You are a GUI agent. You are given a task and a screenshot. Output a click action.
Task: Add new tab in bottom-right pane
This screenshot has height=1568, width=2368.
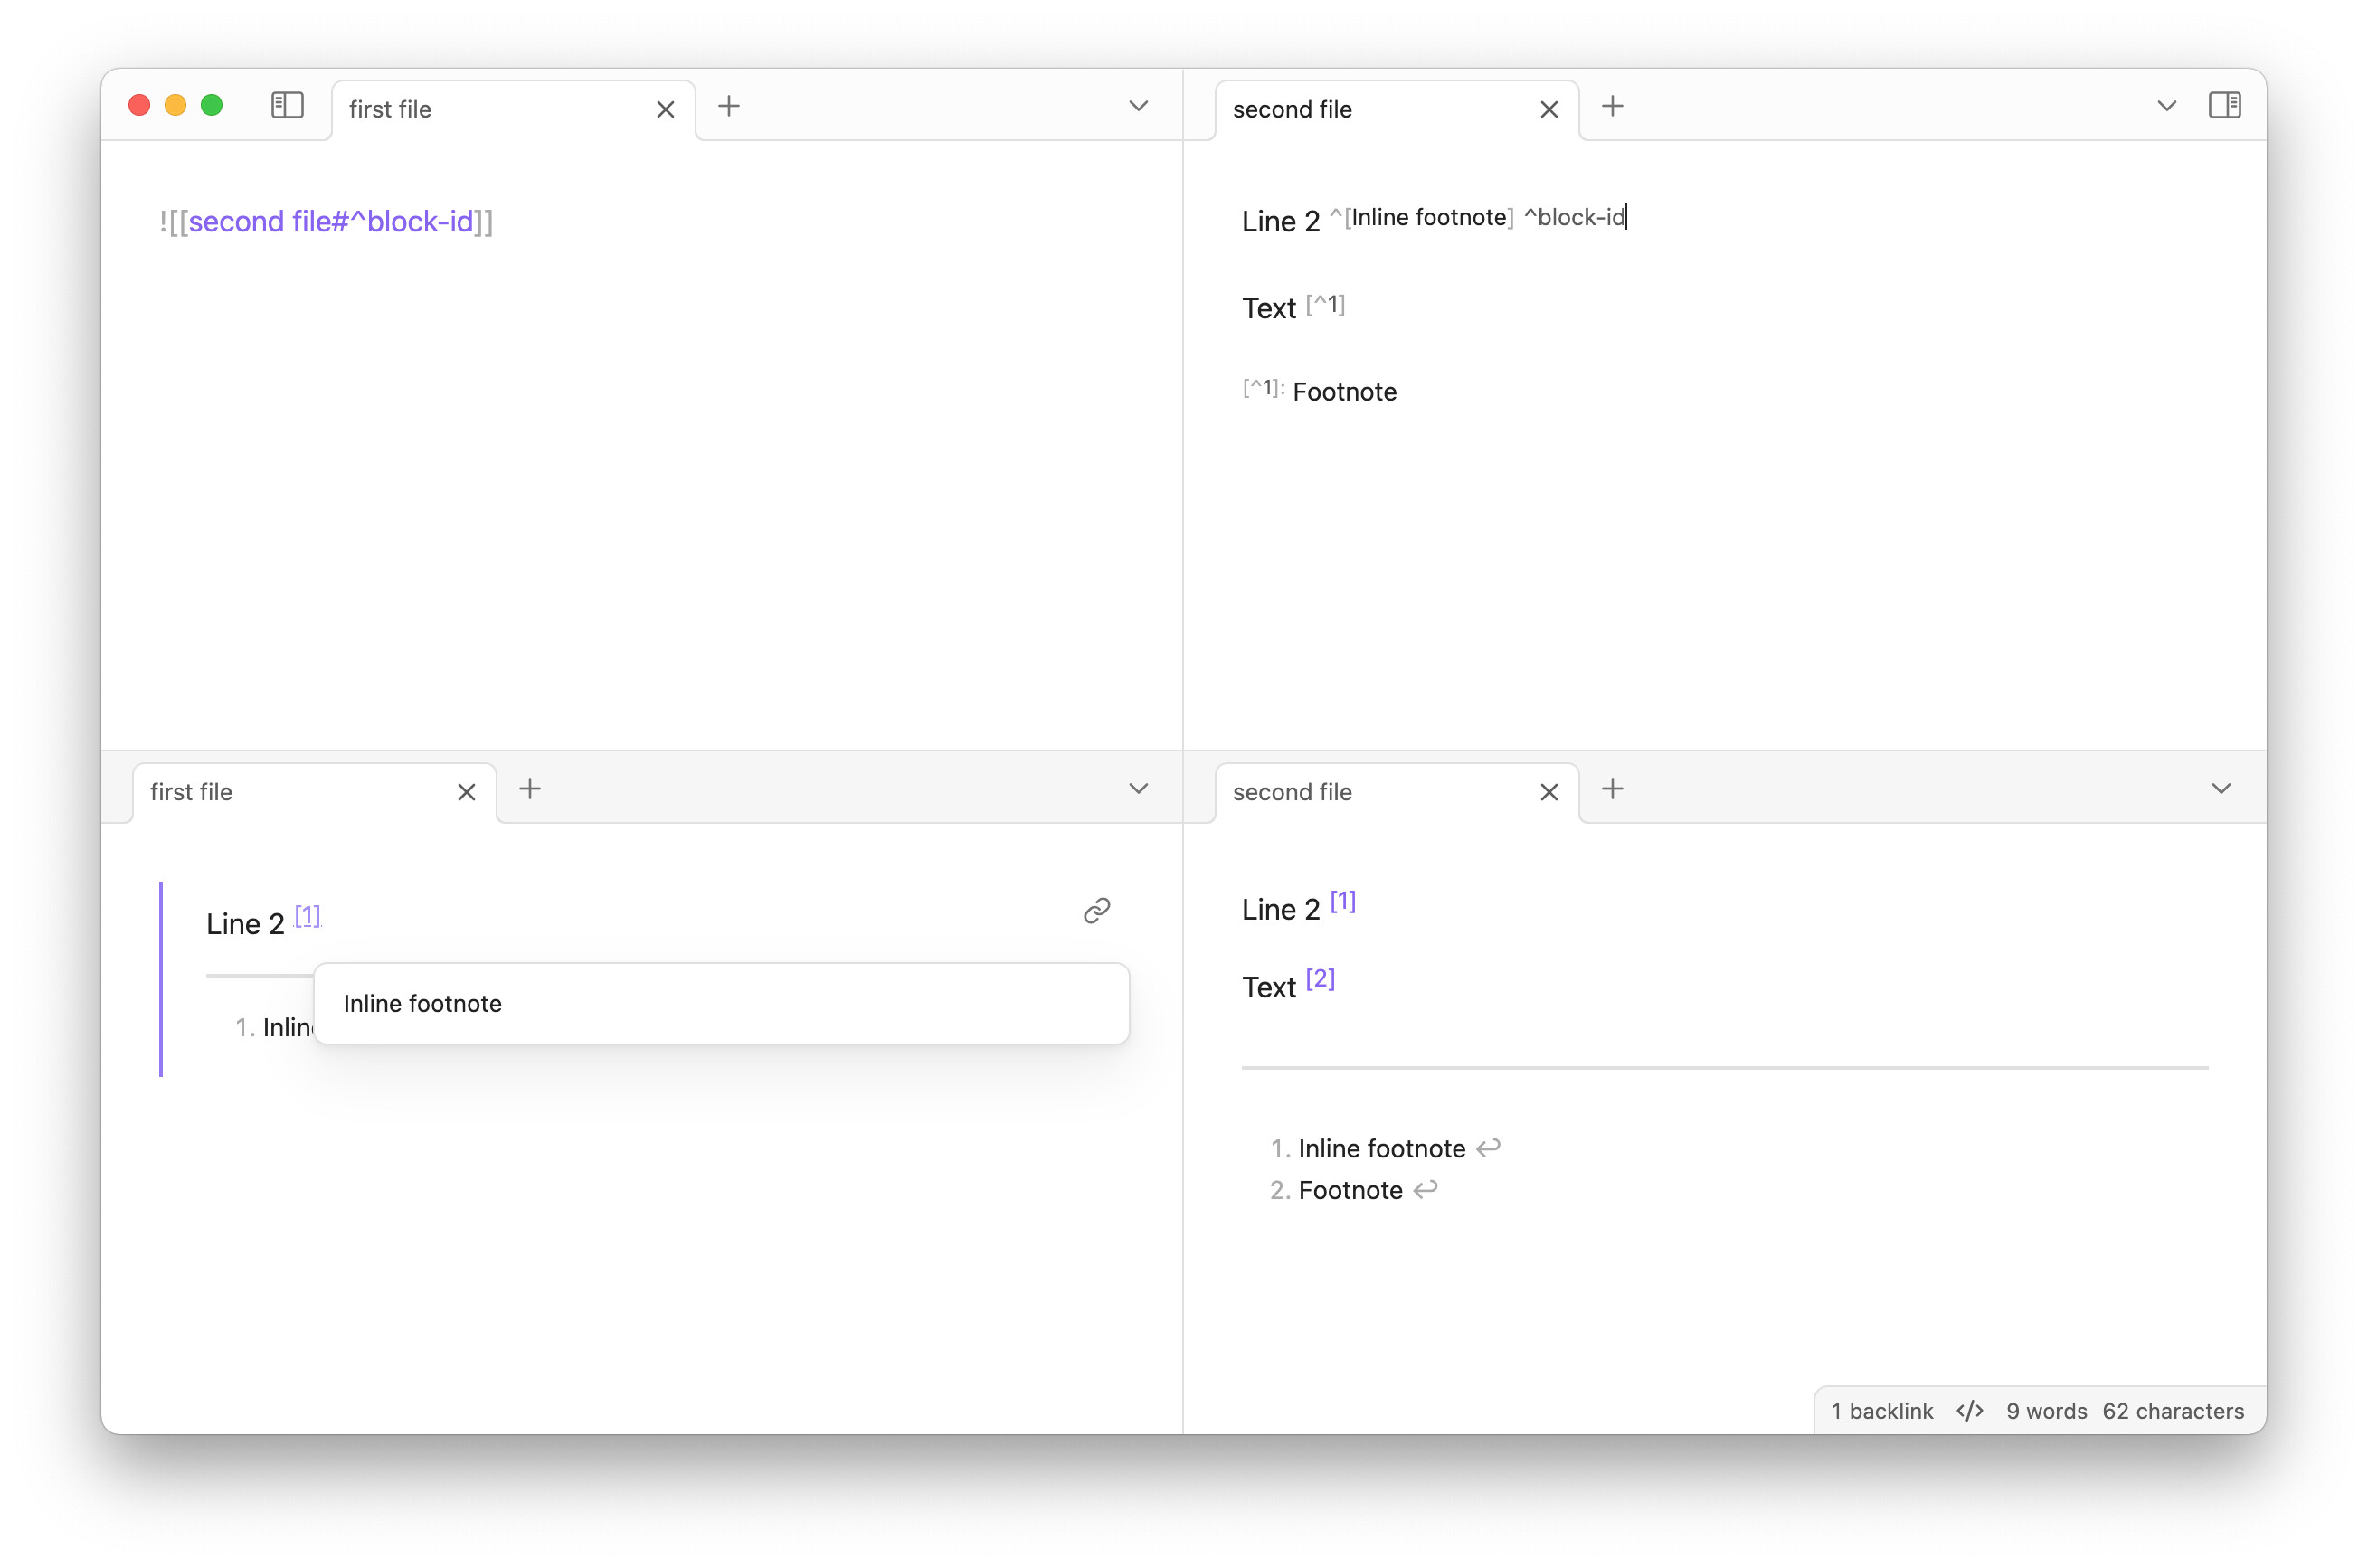pyautogui.click(x=1612, y=789)
